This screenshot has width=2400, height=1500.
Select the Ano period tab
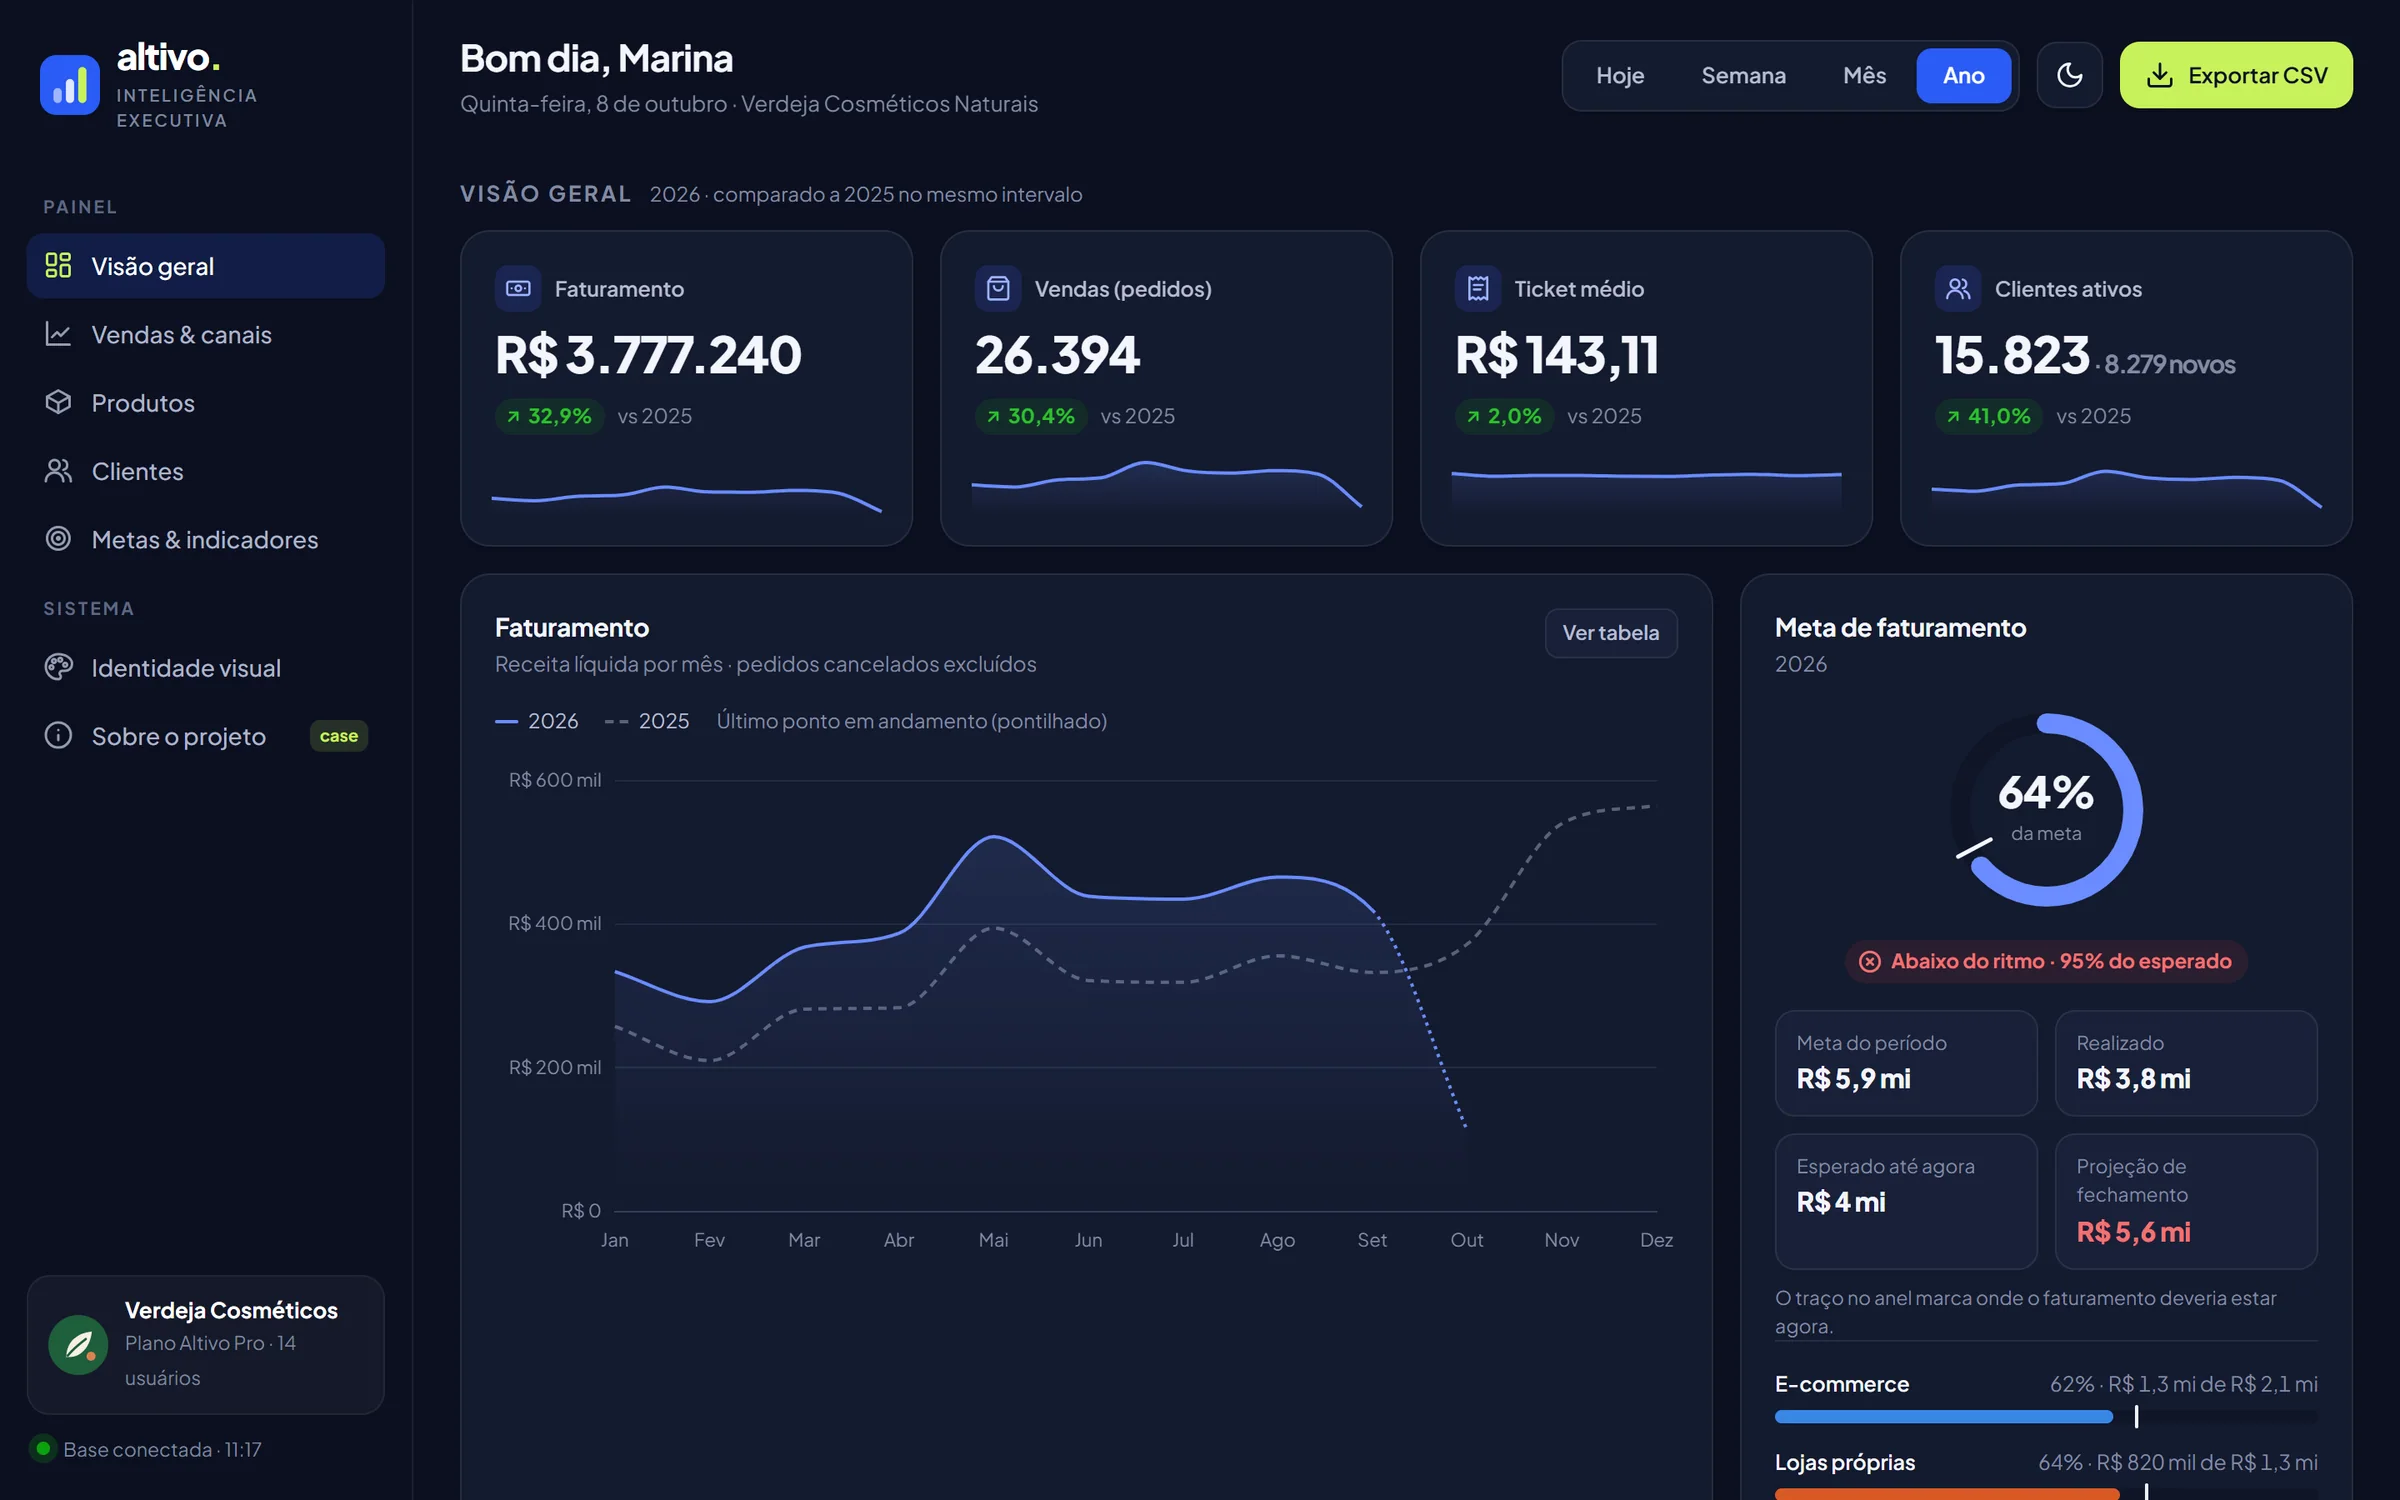[x=1963, y=76]
